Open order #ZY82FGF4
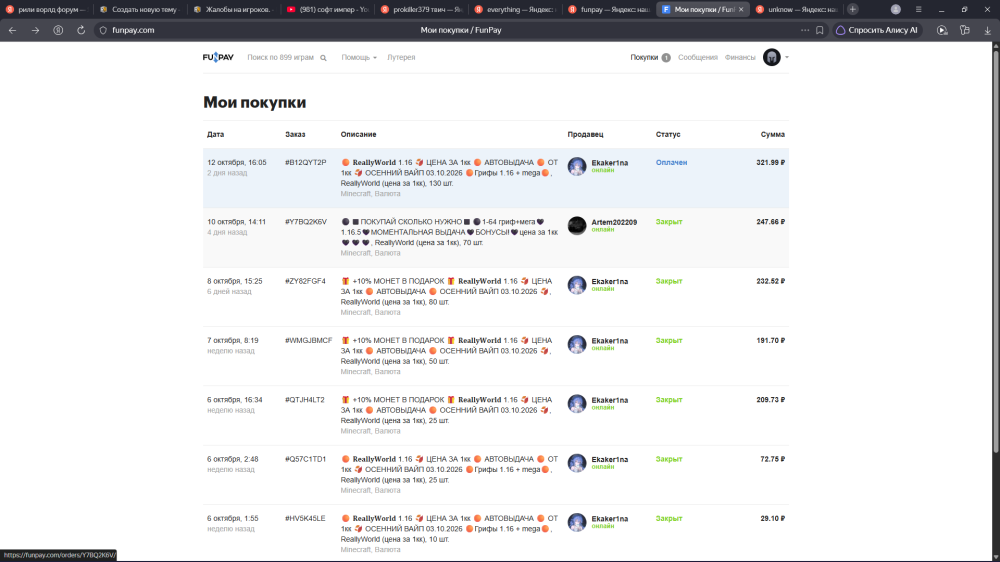Image resolution: width=1000 pixels, height=562 pixels. pos(305,281)
